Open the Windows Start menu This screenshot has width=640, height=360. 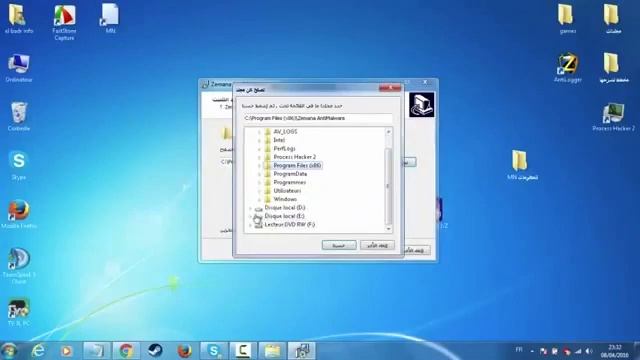click(x=9, y=351)
